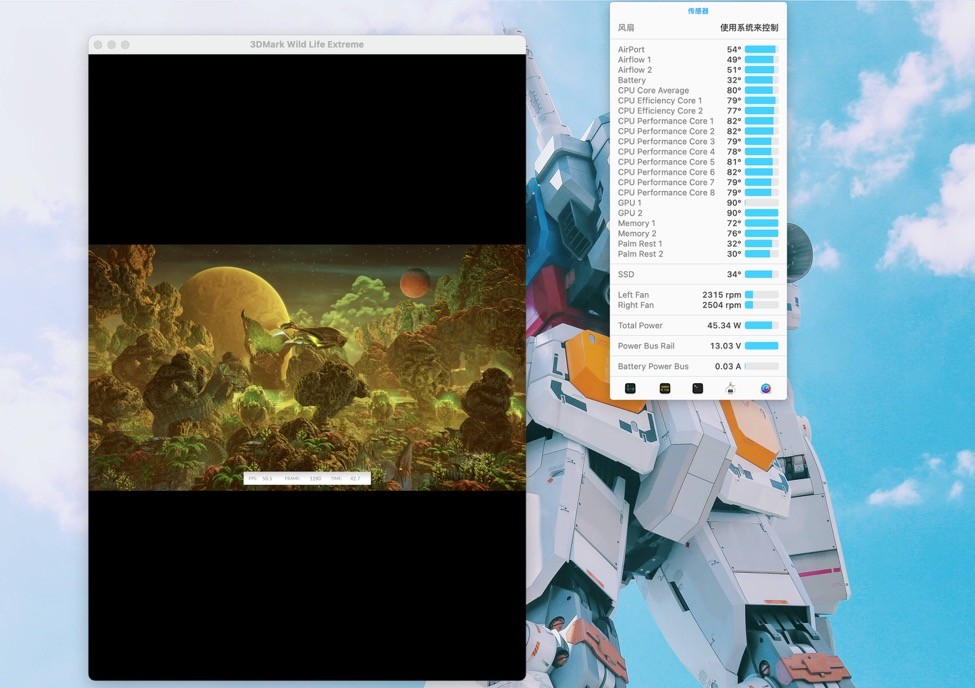
Task: Select CPU Performance Core 6 row
Action: [x=698, y=172]
